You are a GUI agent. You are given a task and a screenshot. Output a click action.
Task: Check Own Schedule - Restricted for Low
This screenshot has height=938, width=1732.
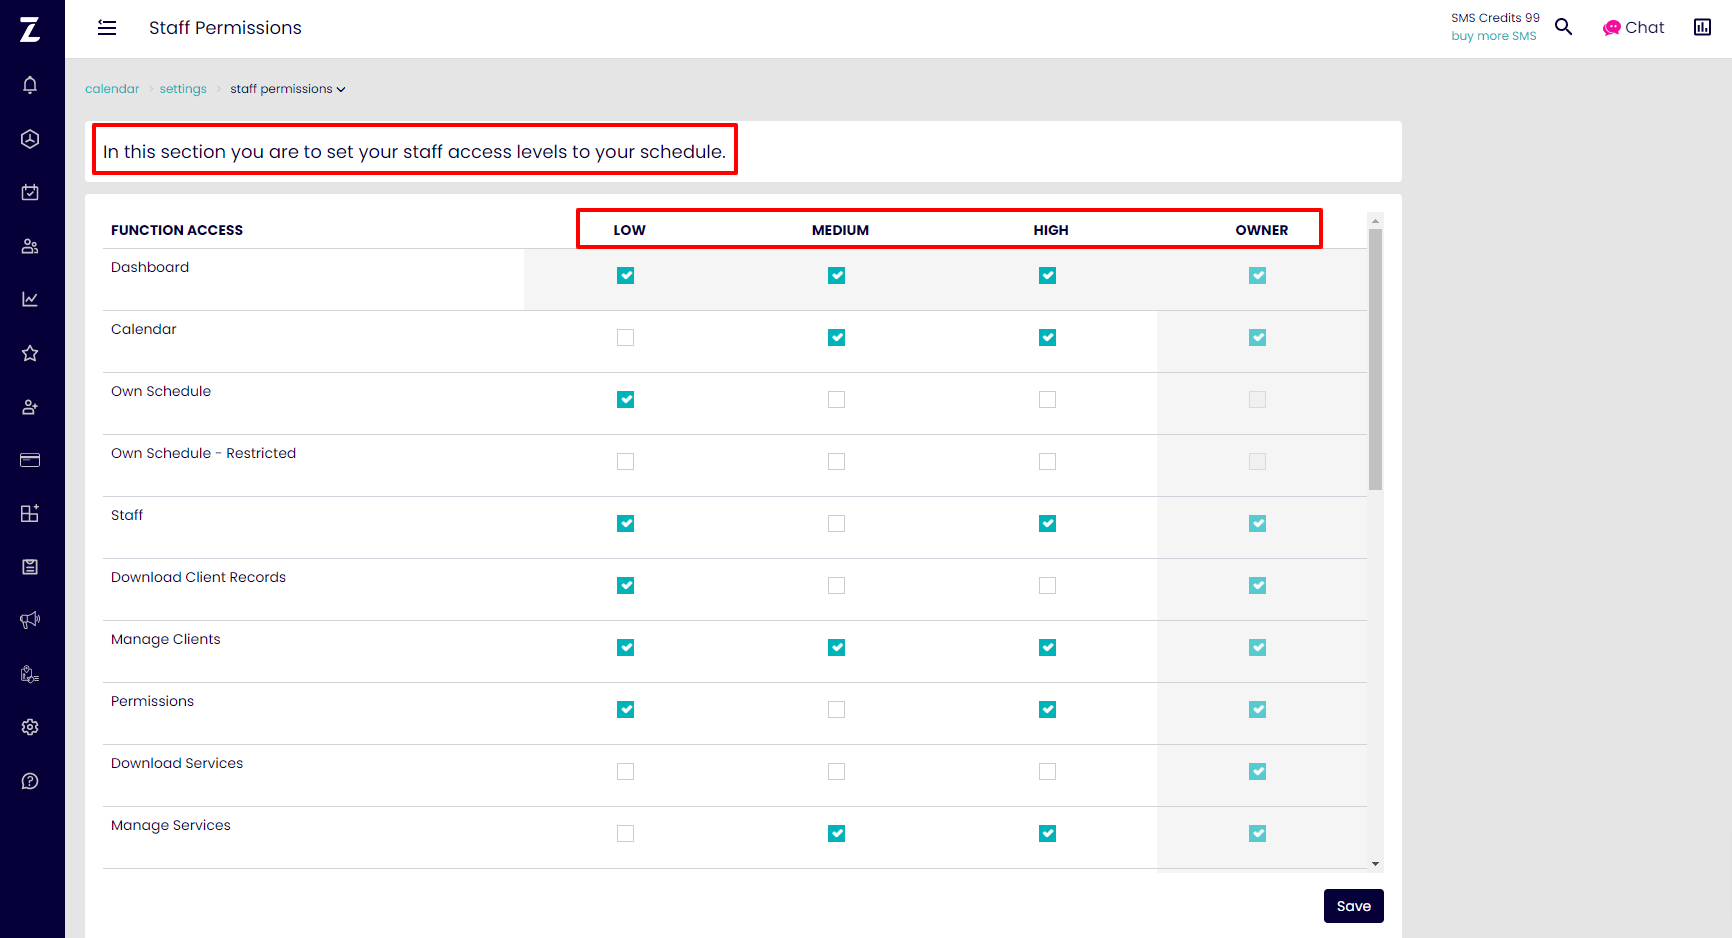point(625,462)
